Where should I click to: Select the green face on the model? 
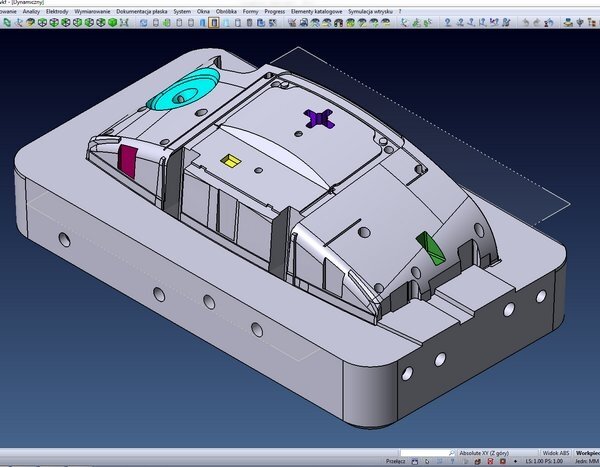pyautogui.click(x=430, y=248)
